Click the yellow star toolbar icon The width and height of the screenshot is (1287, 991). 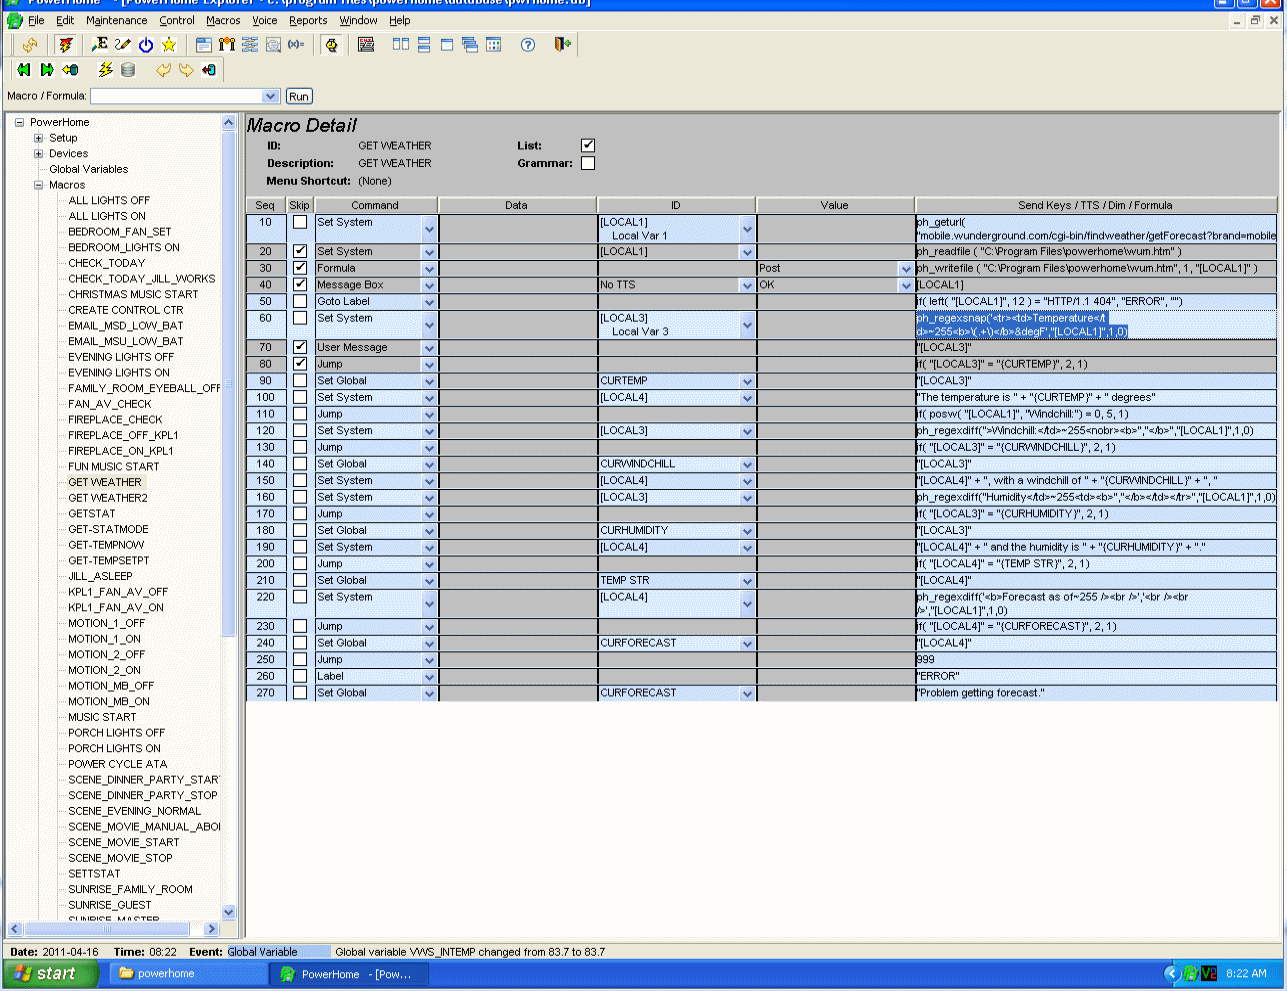(169, 44)
